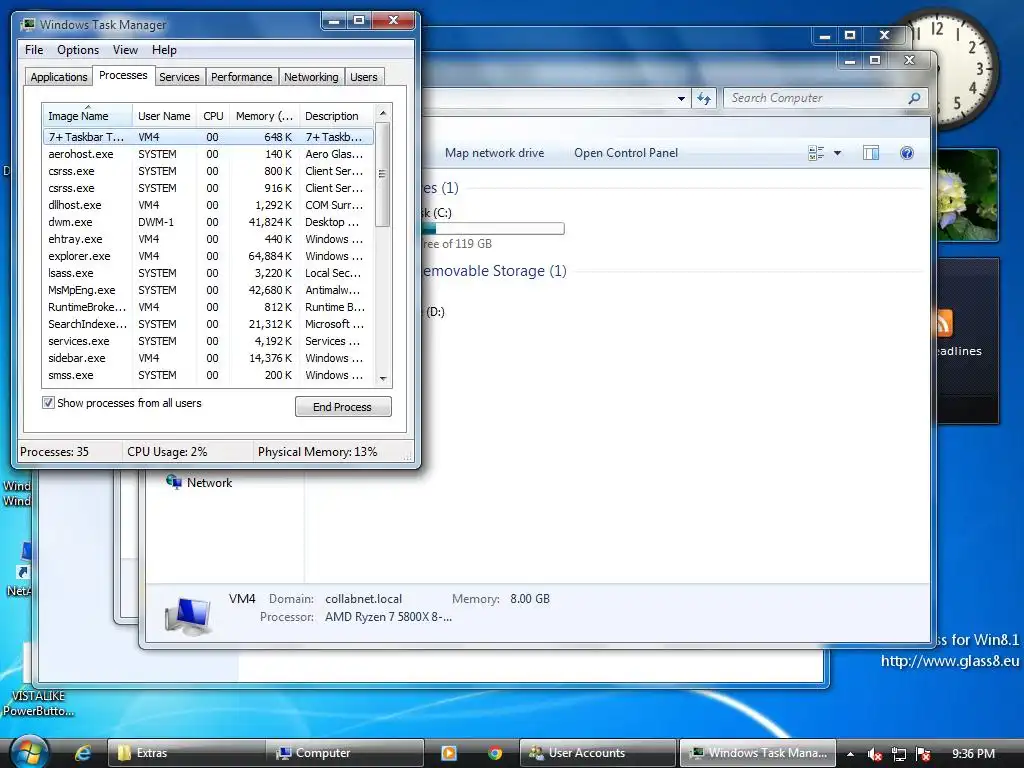Sort processes by Description column
Image resolution: width=1024 pixels, height=768 pixels.
tap(337, 116)
